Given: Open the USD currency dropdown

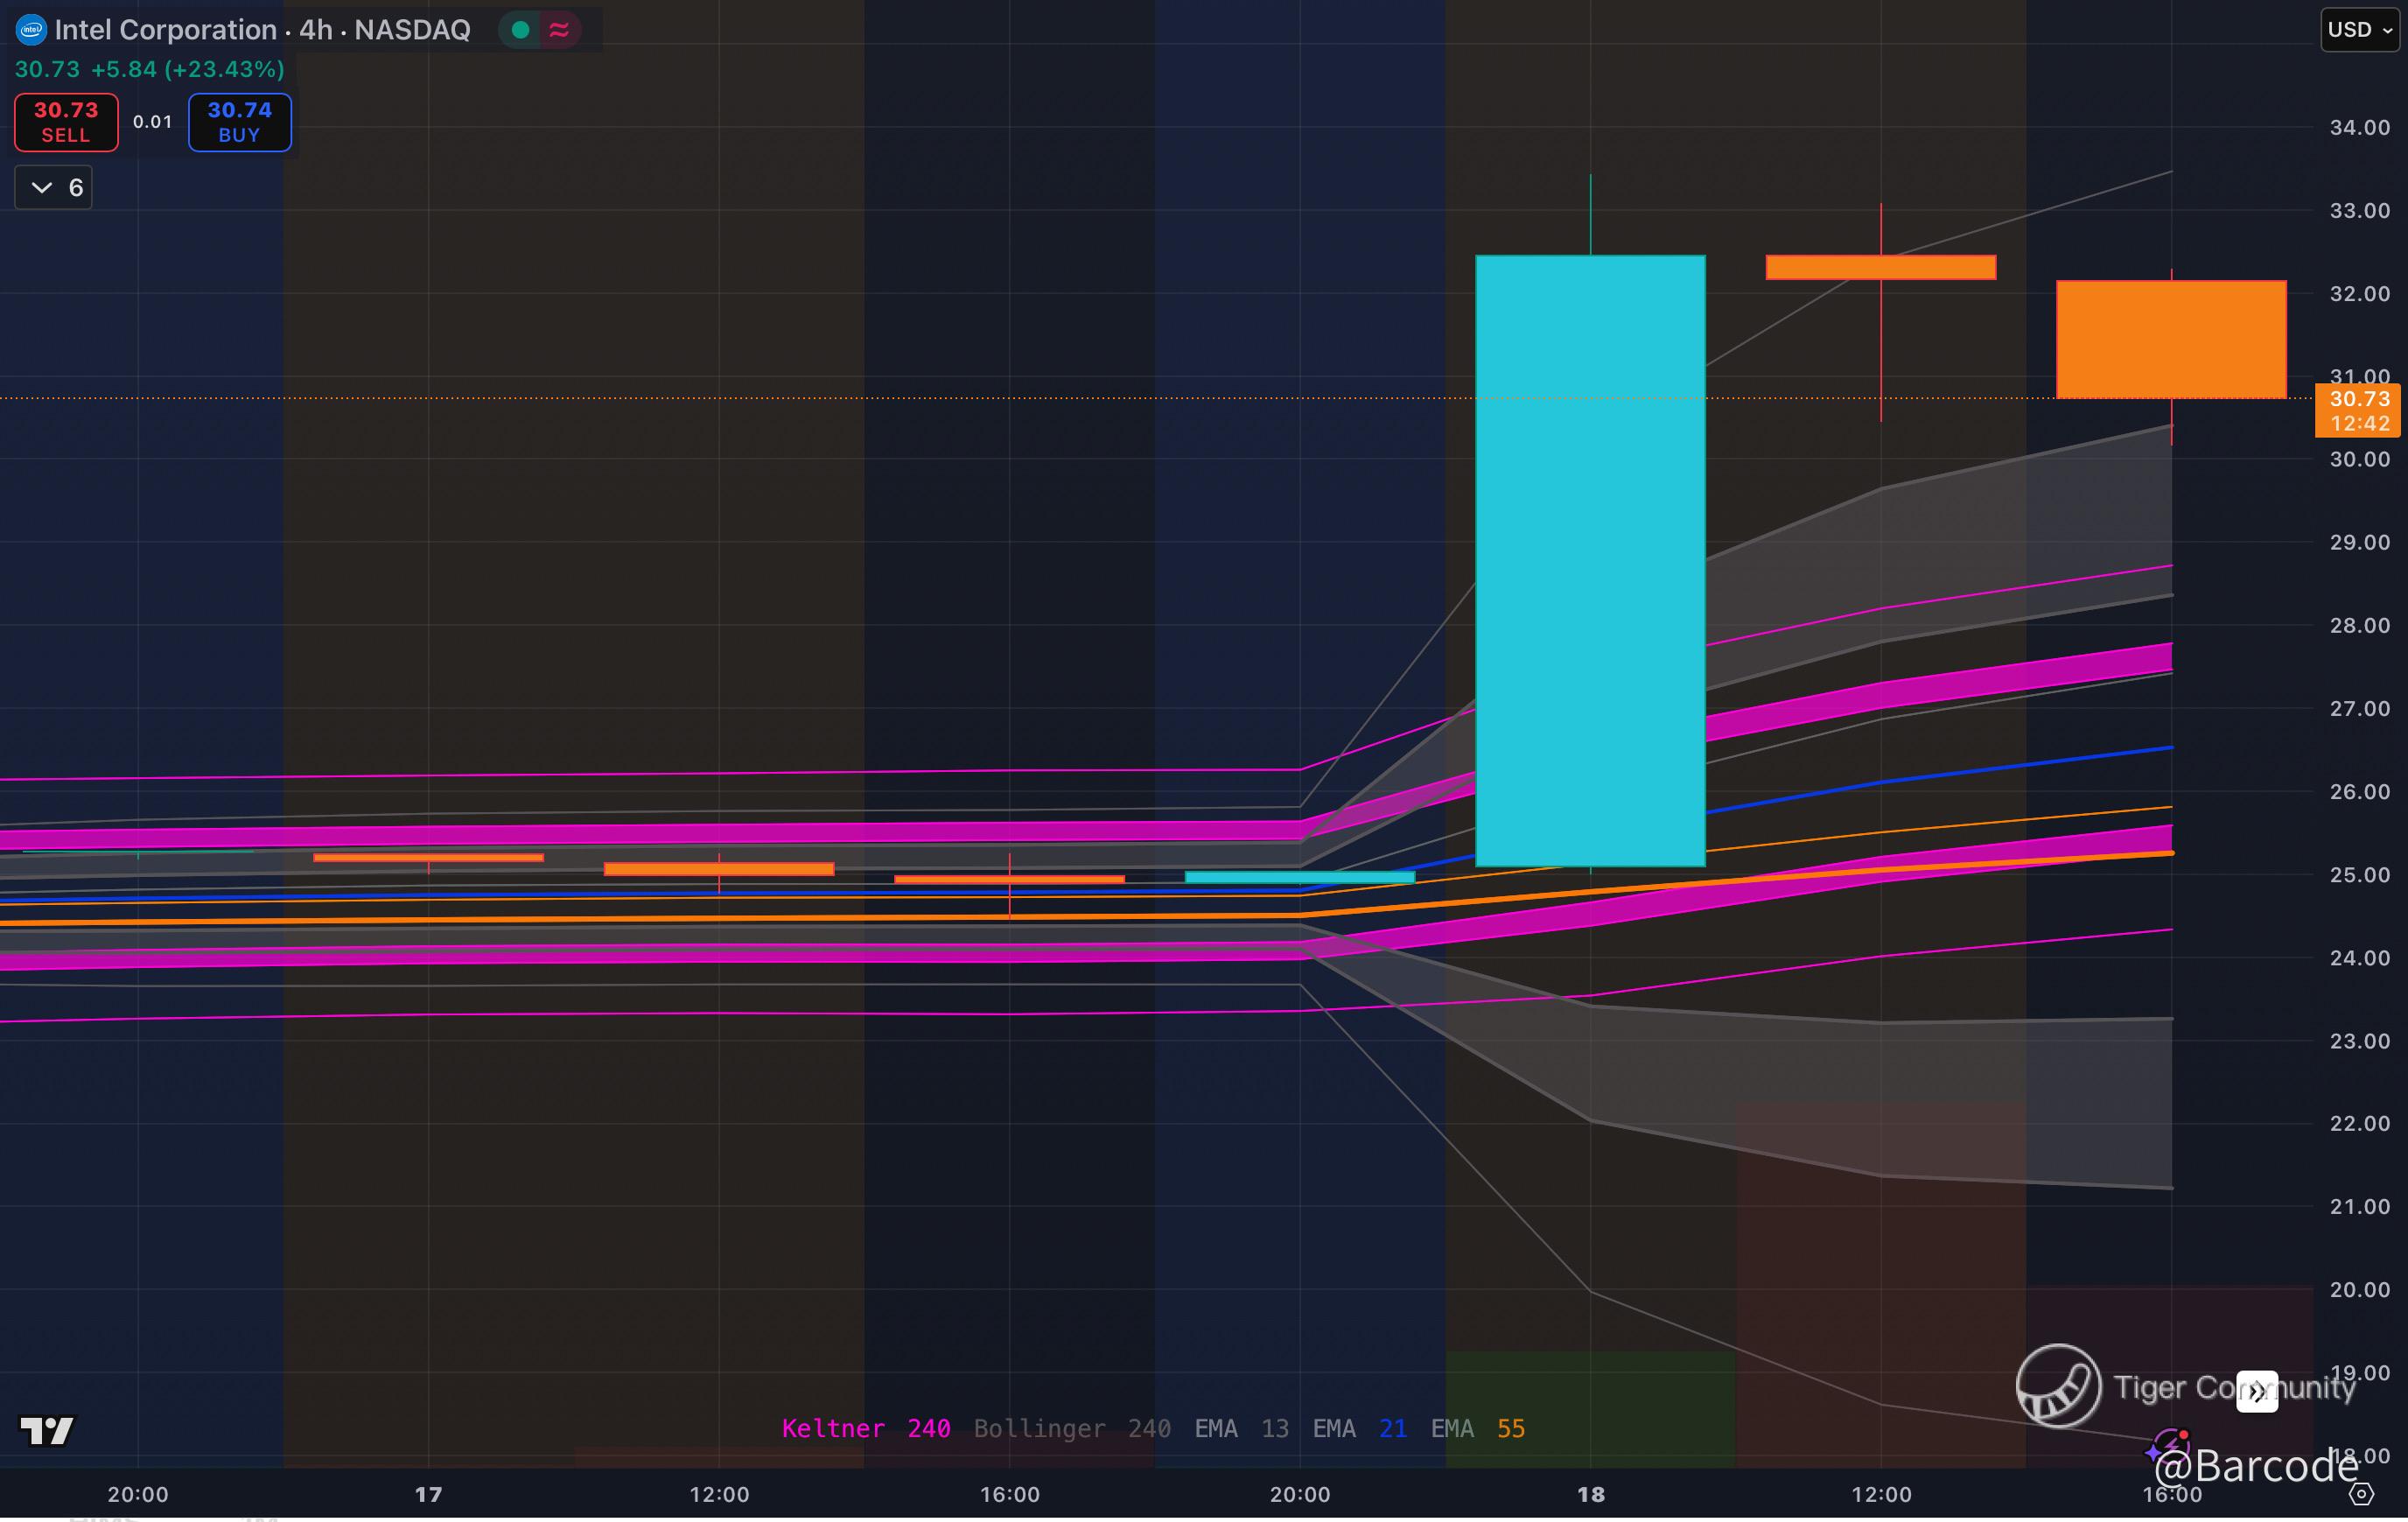Looking at the screenshot, I should pyautogui.click(x=2359, y=30).
